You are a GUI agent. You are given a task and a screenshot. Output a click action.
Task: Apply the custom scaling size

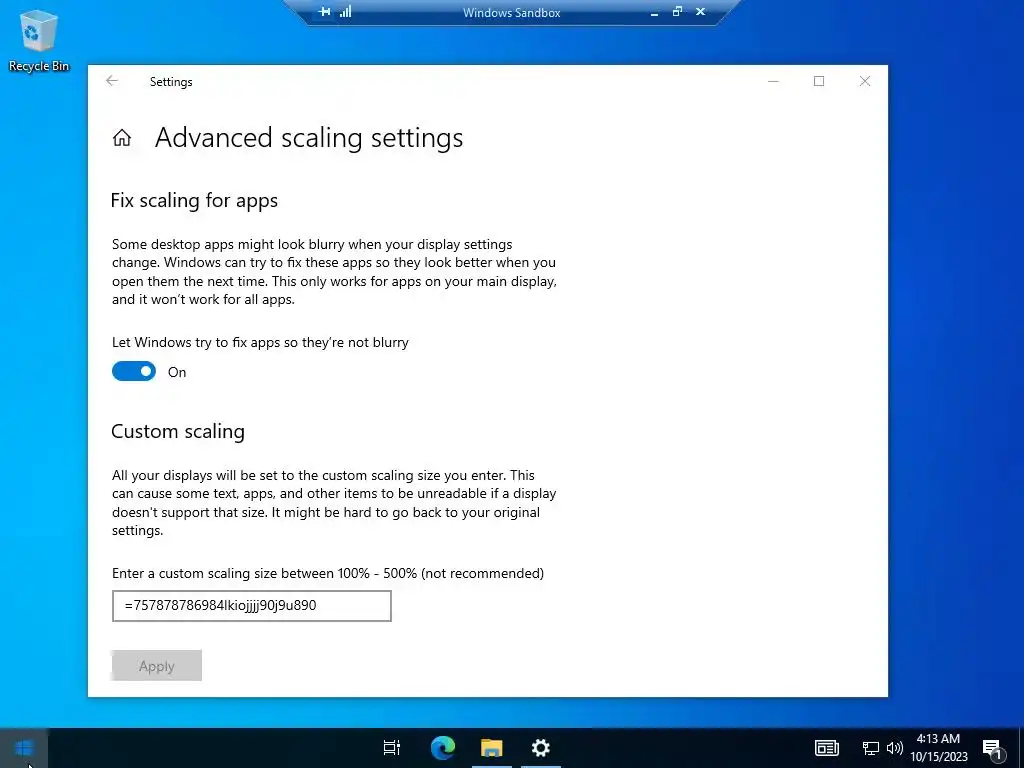tap(157, 665)
